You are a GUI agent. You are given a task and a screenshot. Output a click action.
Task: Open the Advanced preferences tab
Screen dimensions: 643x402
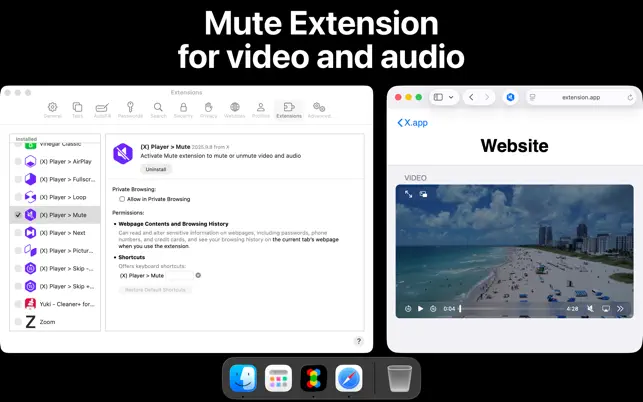tap(319, 110)
